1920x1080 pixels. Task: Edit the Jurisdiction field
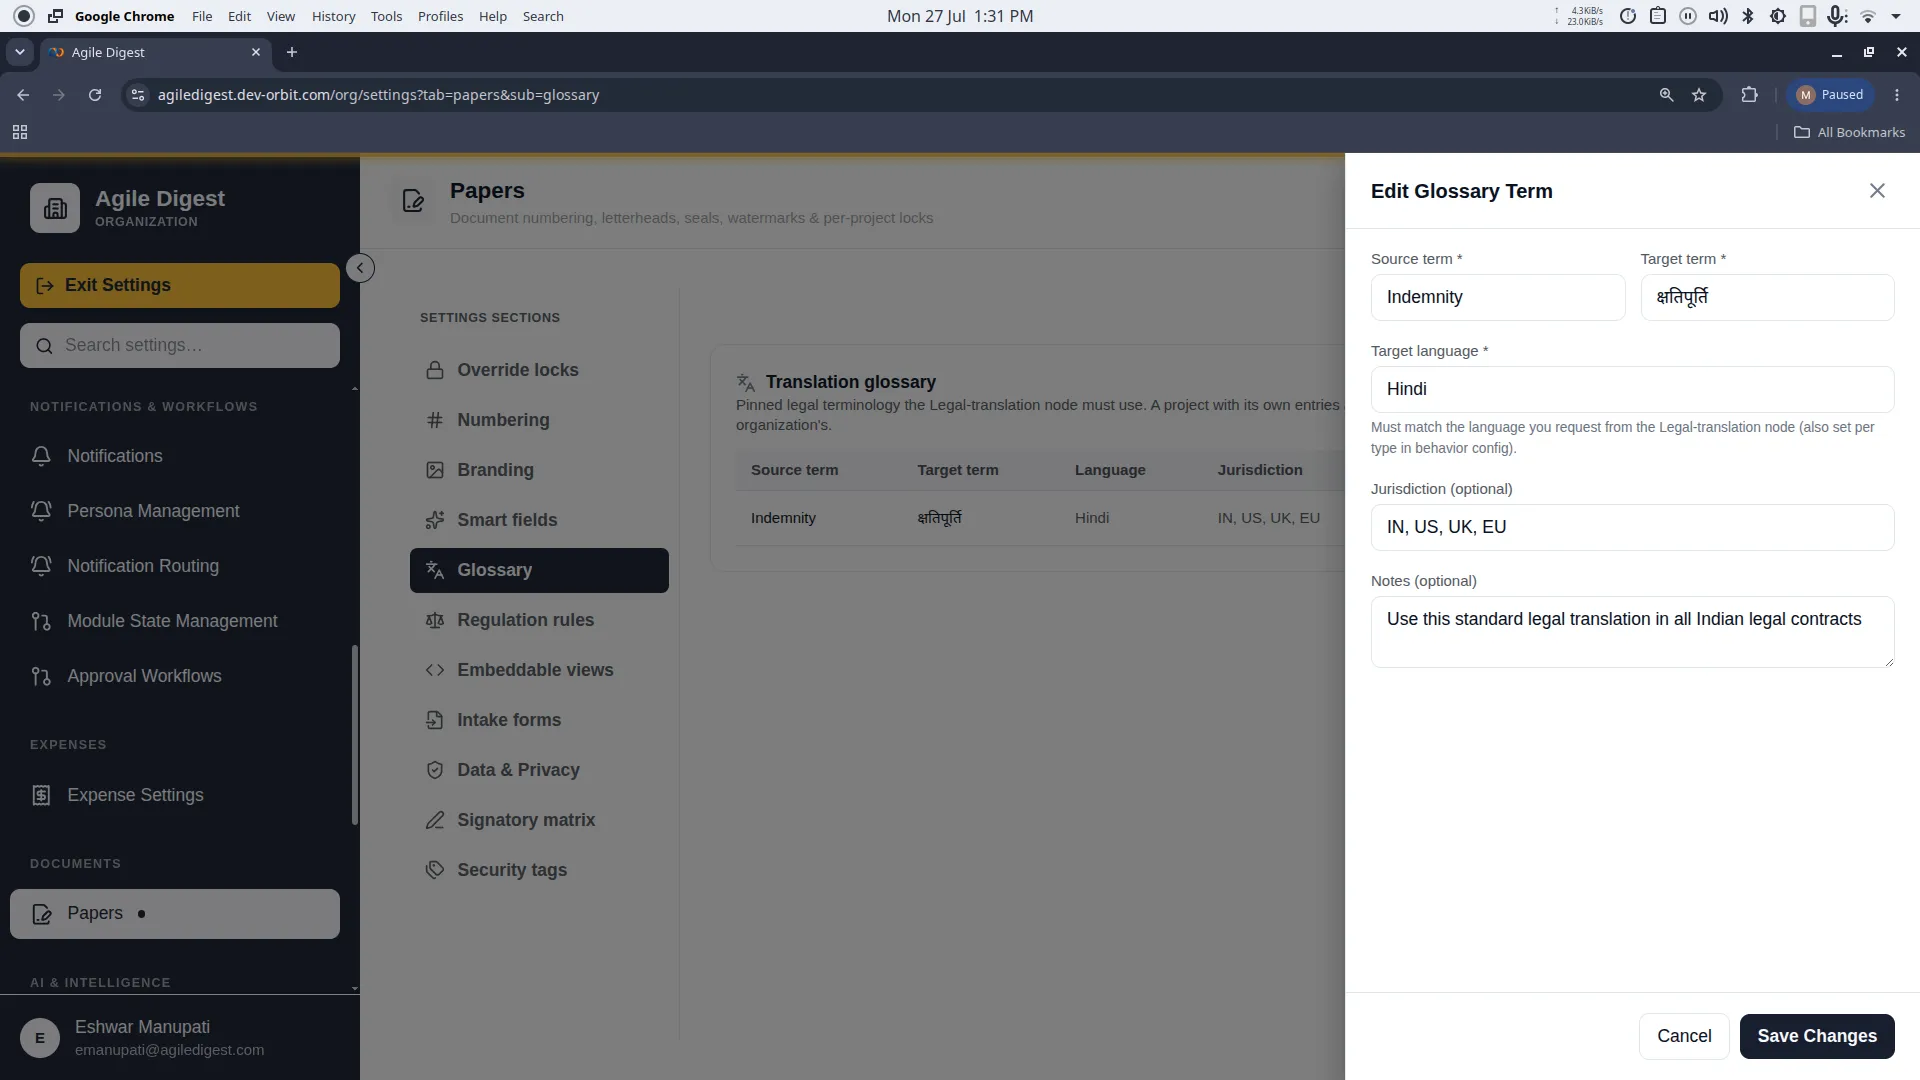(1632, 527)
